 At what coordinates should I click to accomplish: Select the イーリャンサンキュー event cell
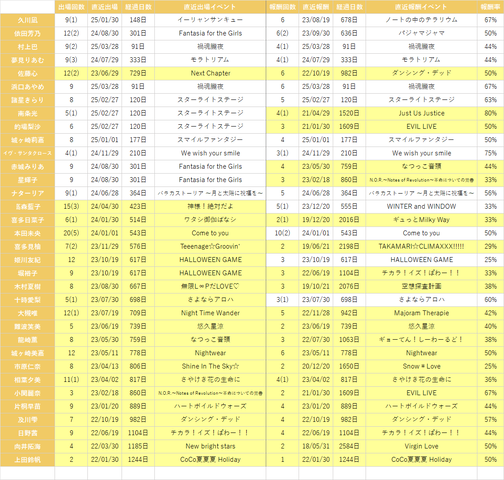pos(210,20)
